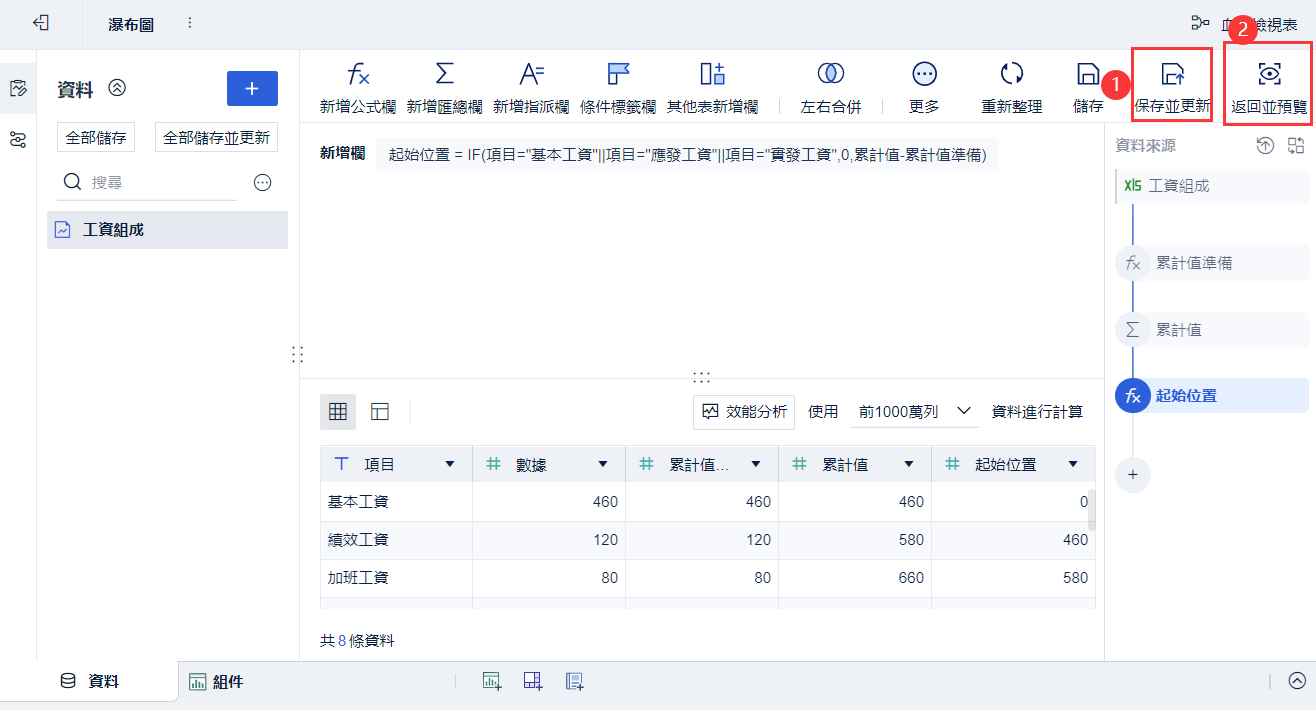Viewport: 1316px width, 710px height.
Task: Click the 條件標籤欄 flag icon
Action: (618, 74)
